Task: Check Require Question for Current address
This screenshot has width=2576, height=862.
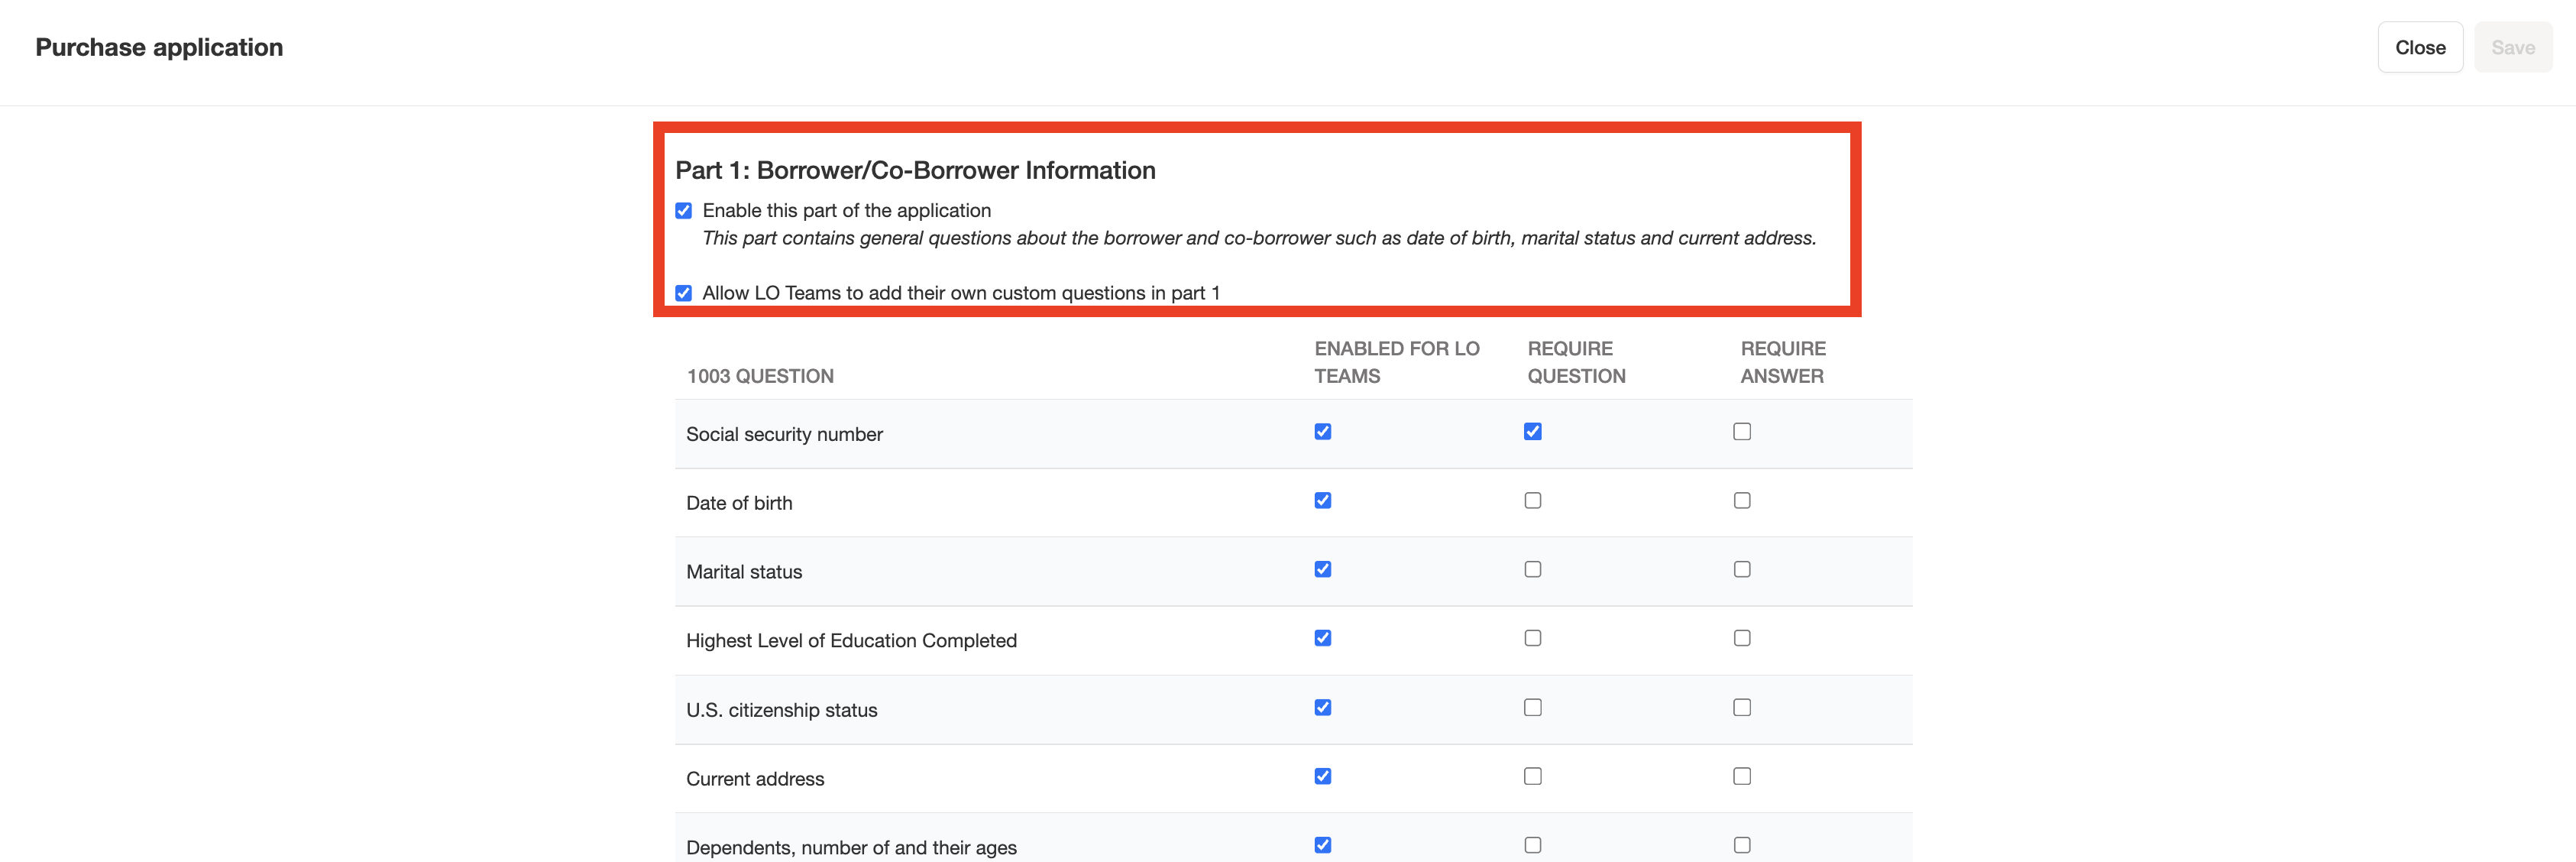Action: pos(1532,776)
